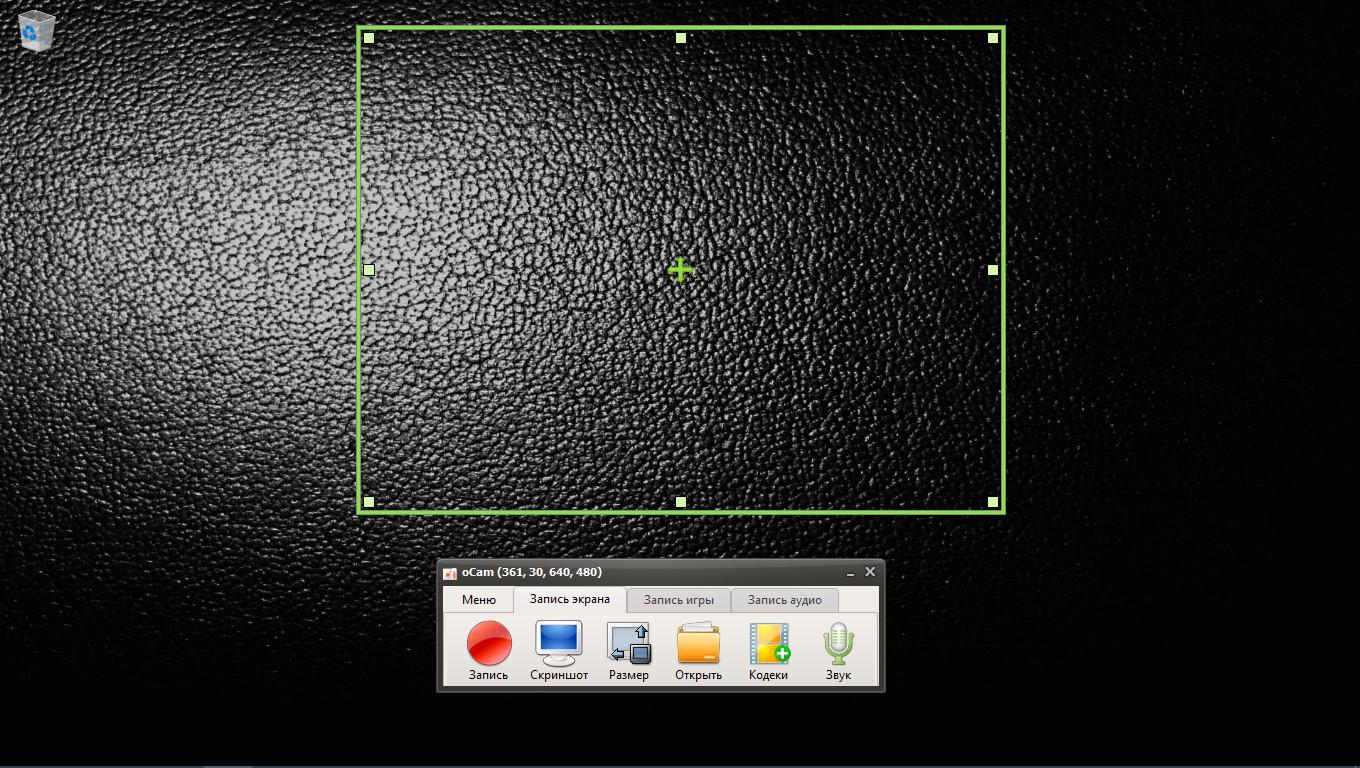1360x768 pixels.
Task: Open the Кодеки codecs settings
Action: pos(768,645)
